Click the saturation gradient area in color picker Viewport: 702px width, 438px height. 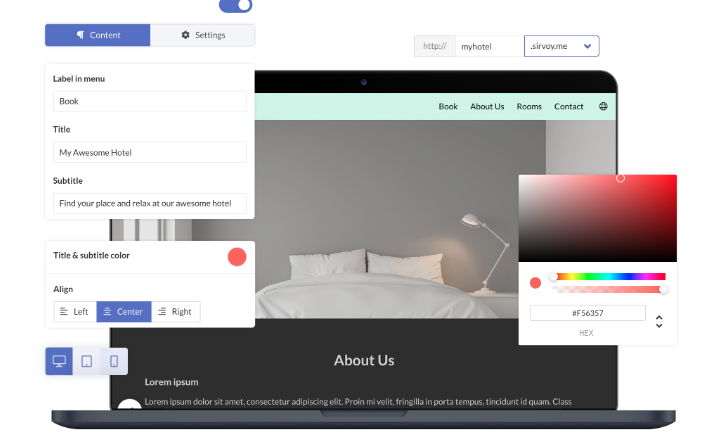pyautogui.click(x=598, y=219)
